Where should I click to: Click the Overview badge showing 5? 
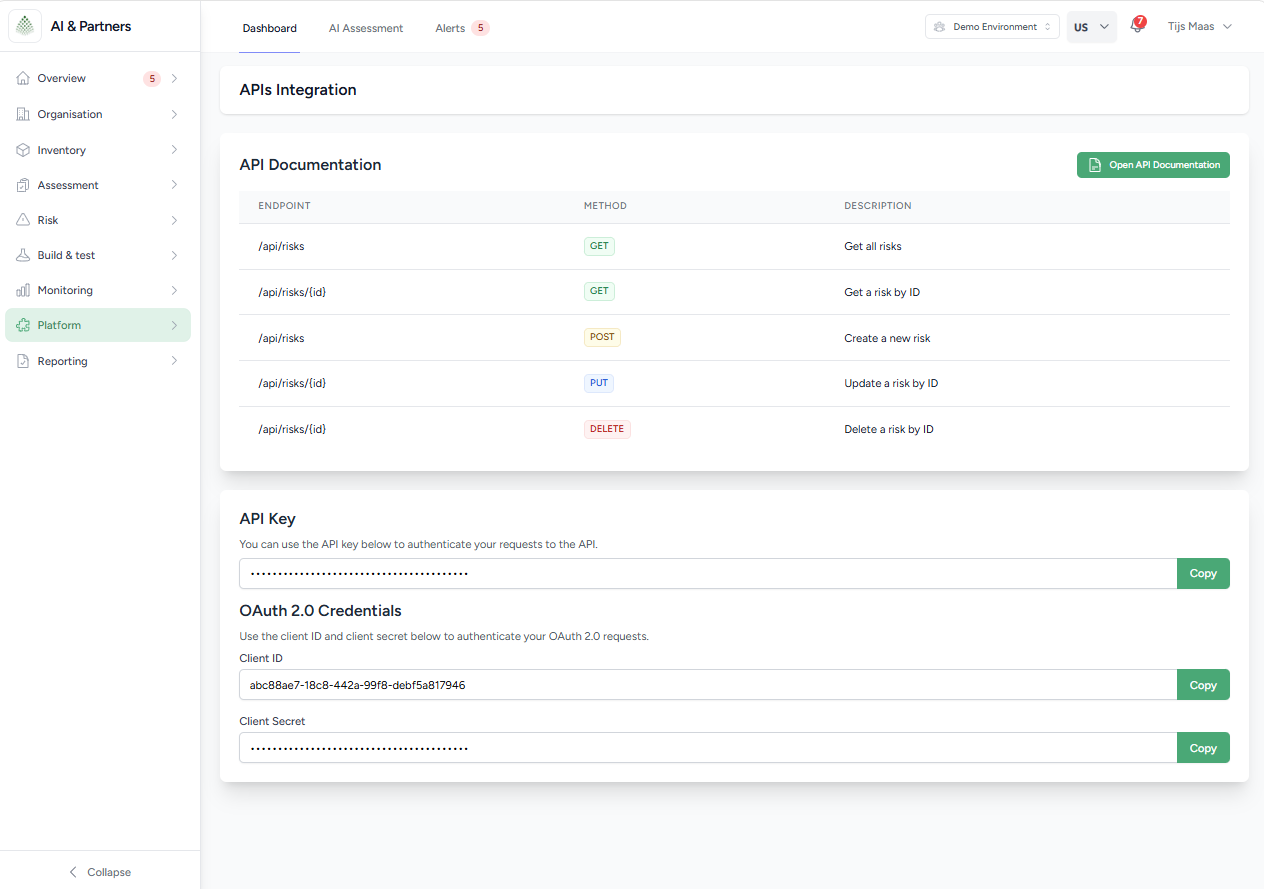pos(152,78)
